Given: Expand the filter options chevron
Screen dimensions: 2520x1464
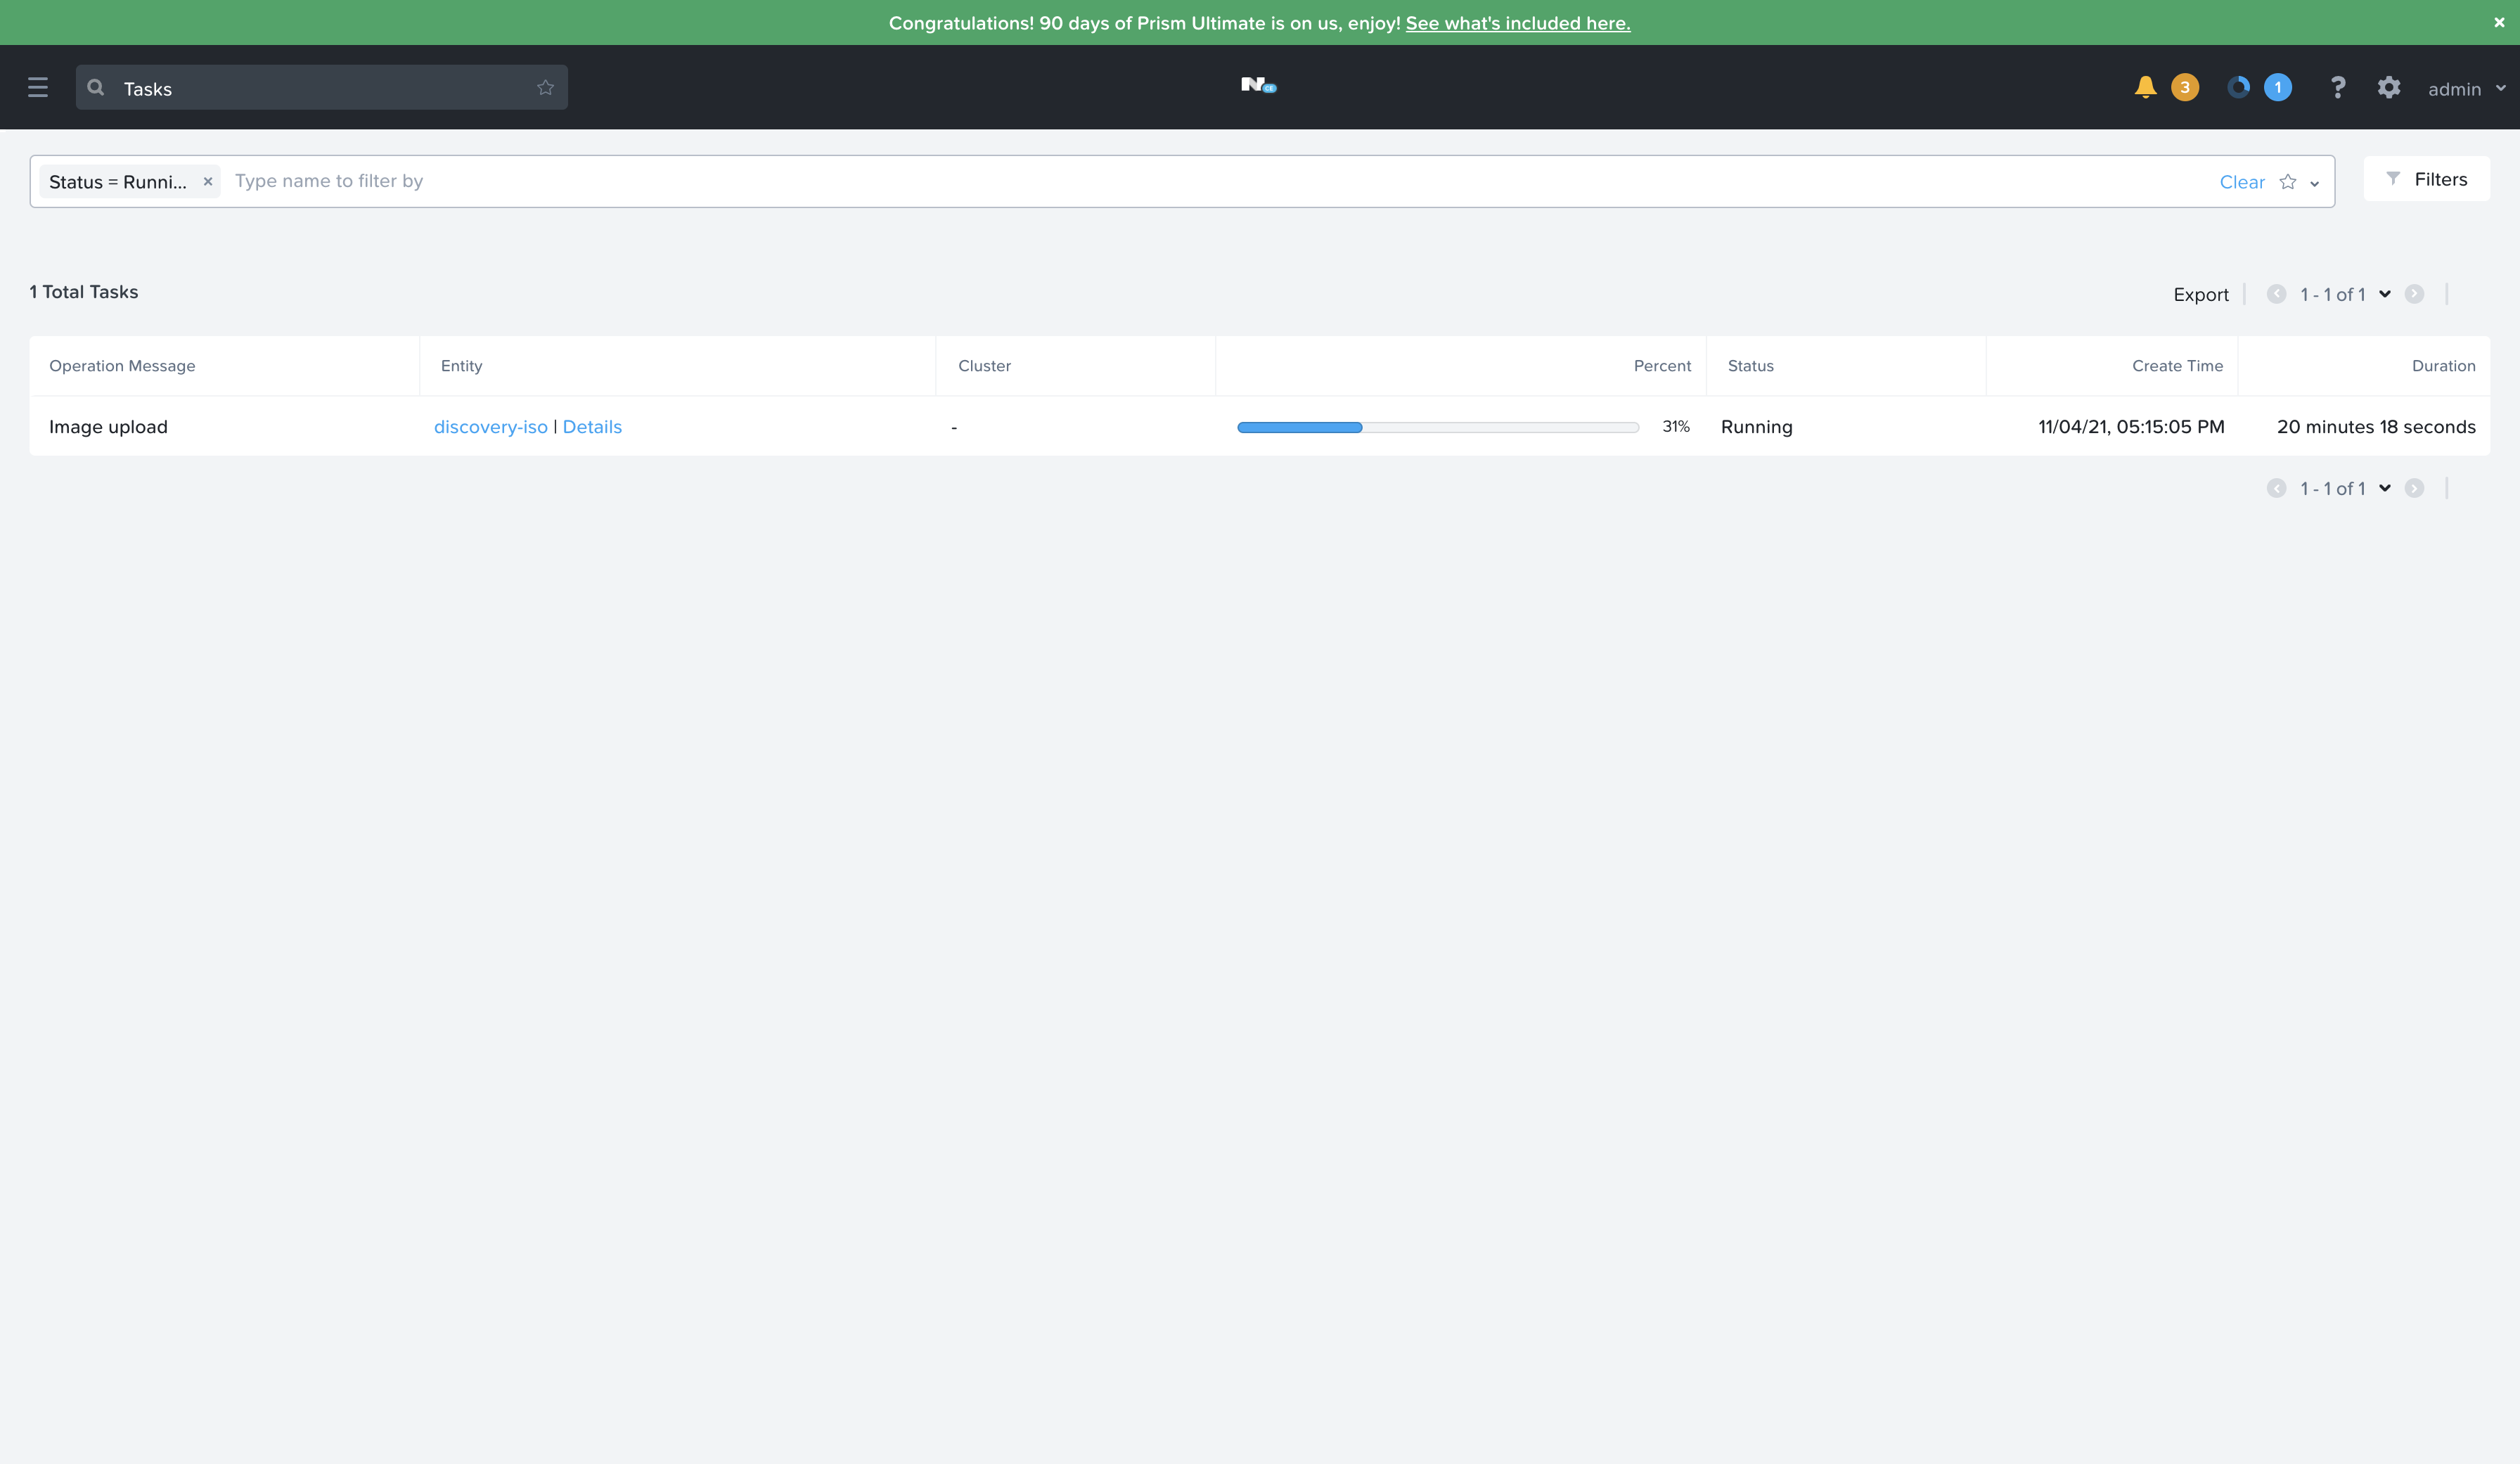Looking at the screenshot, I should coord(2314,184).
